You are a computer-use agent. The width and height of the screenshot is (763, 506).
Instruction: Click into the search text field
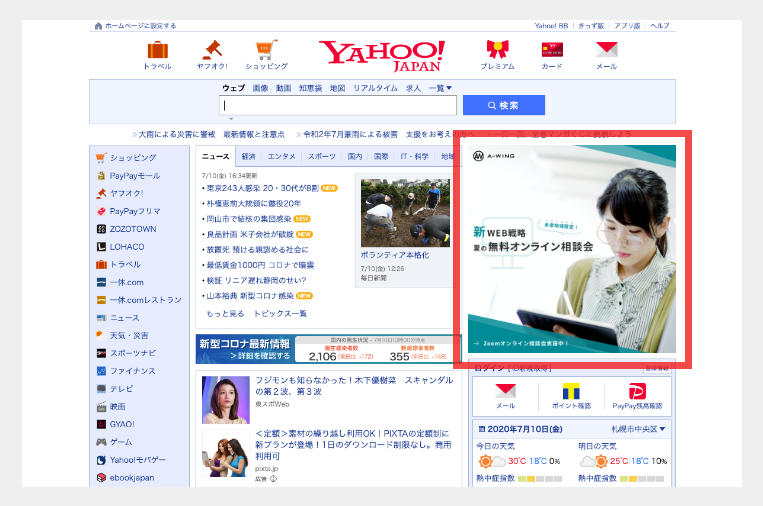(x=338, y=105)
